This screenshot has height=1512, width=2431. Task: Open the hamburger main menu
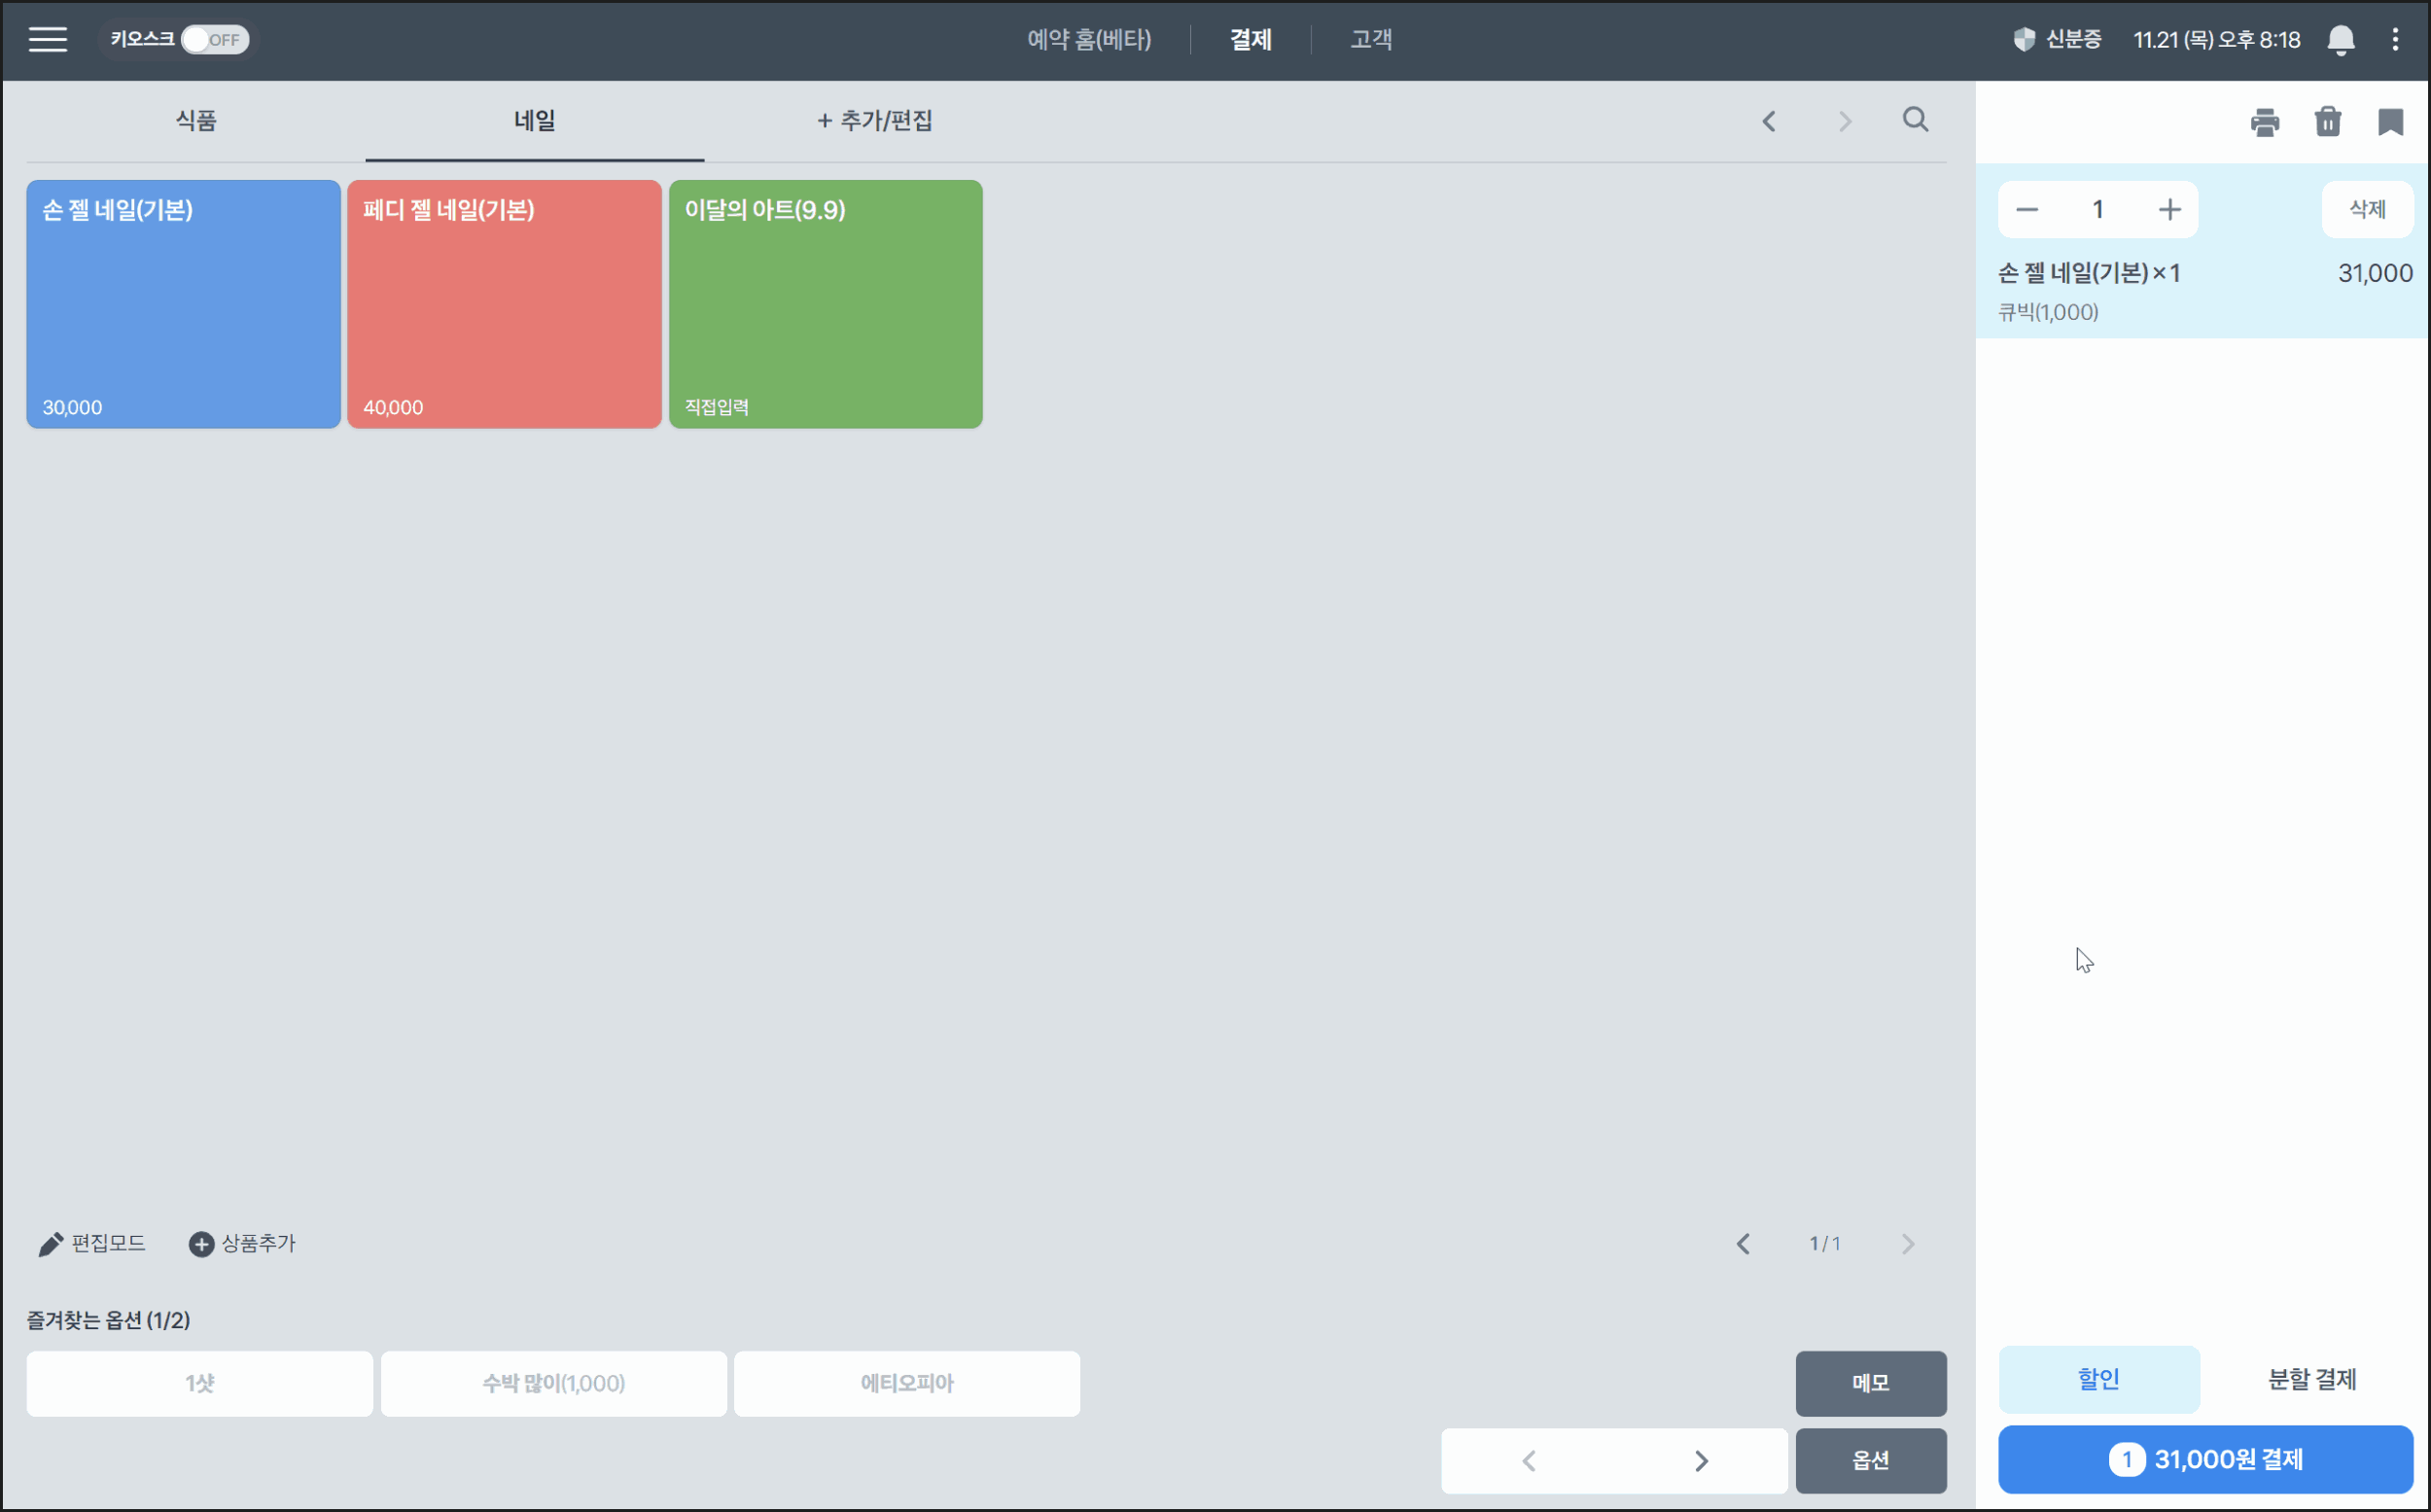(x=47, y=39)
